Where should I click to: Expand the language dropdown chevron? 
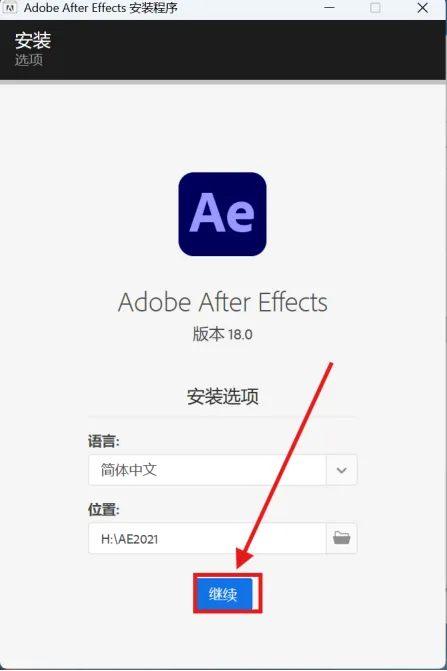pos(341,470)
